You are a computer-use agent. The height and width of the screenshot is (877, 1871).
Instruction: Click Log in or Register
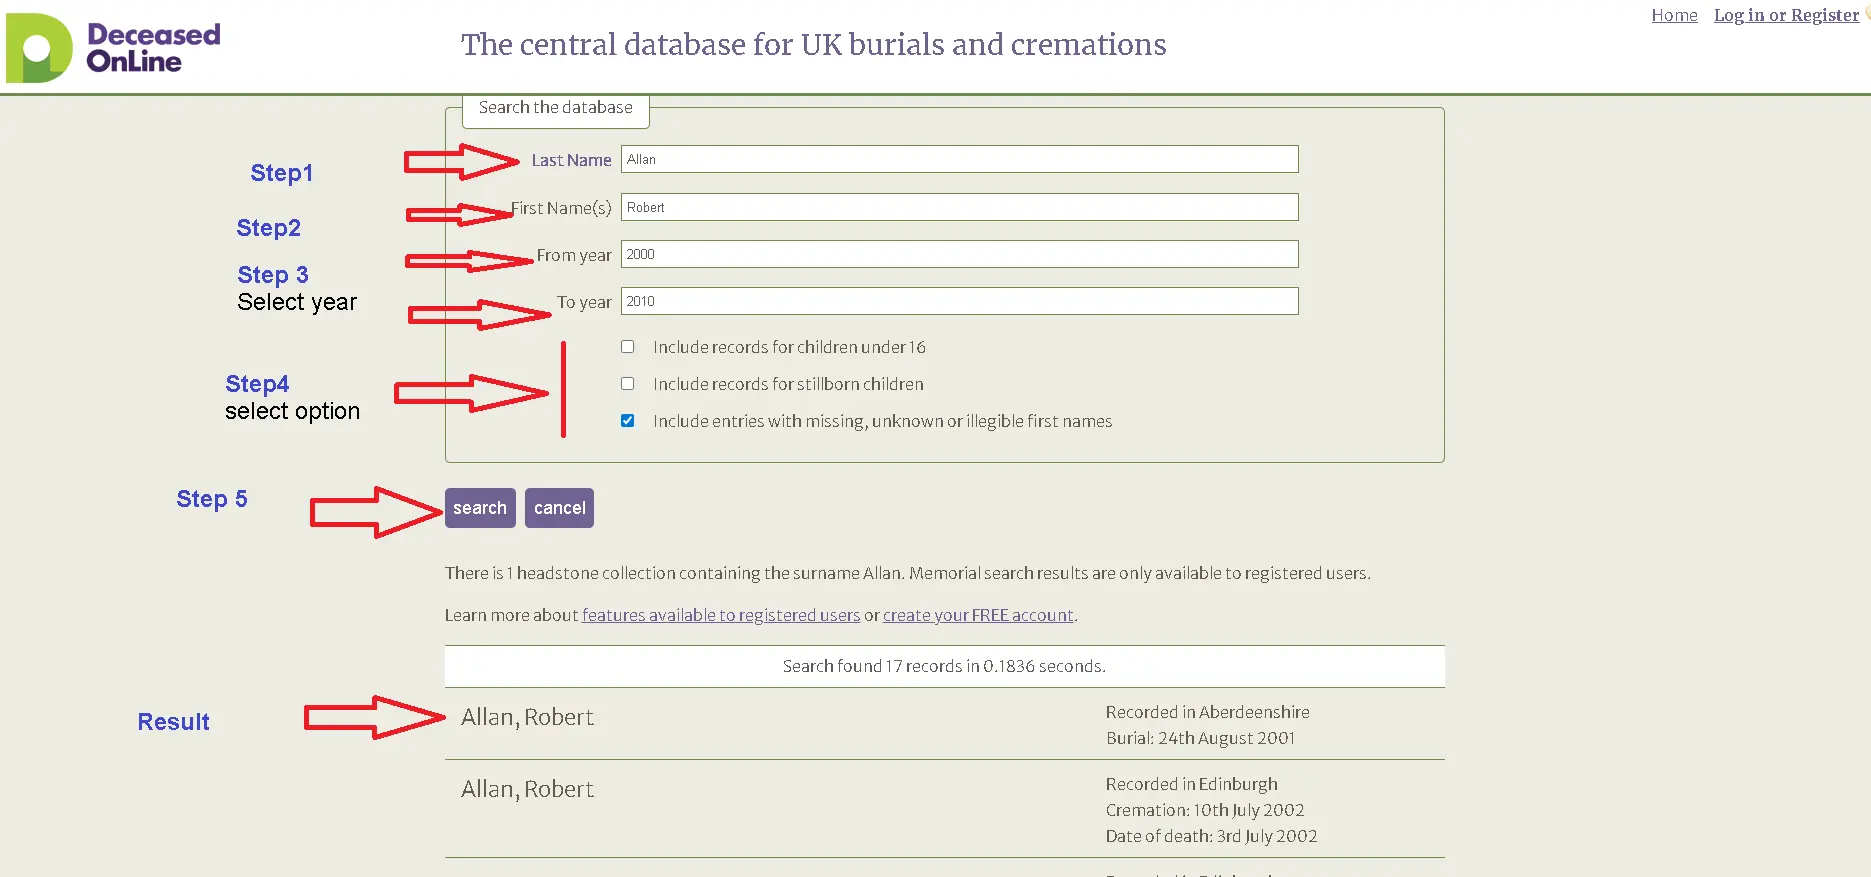pyautogui.click(x=1786, y=15)
